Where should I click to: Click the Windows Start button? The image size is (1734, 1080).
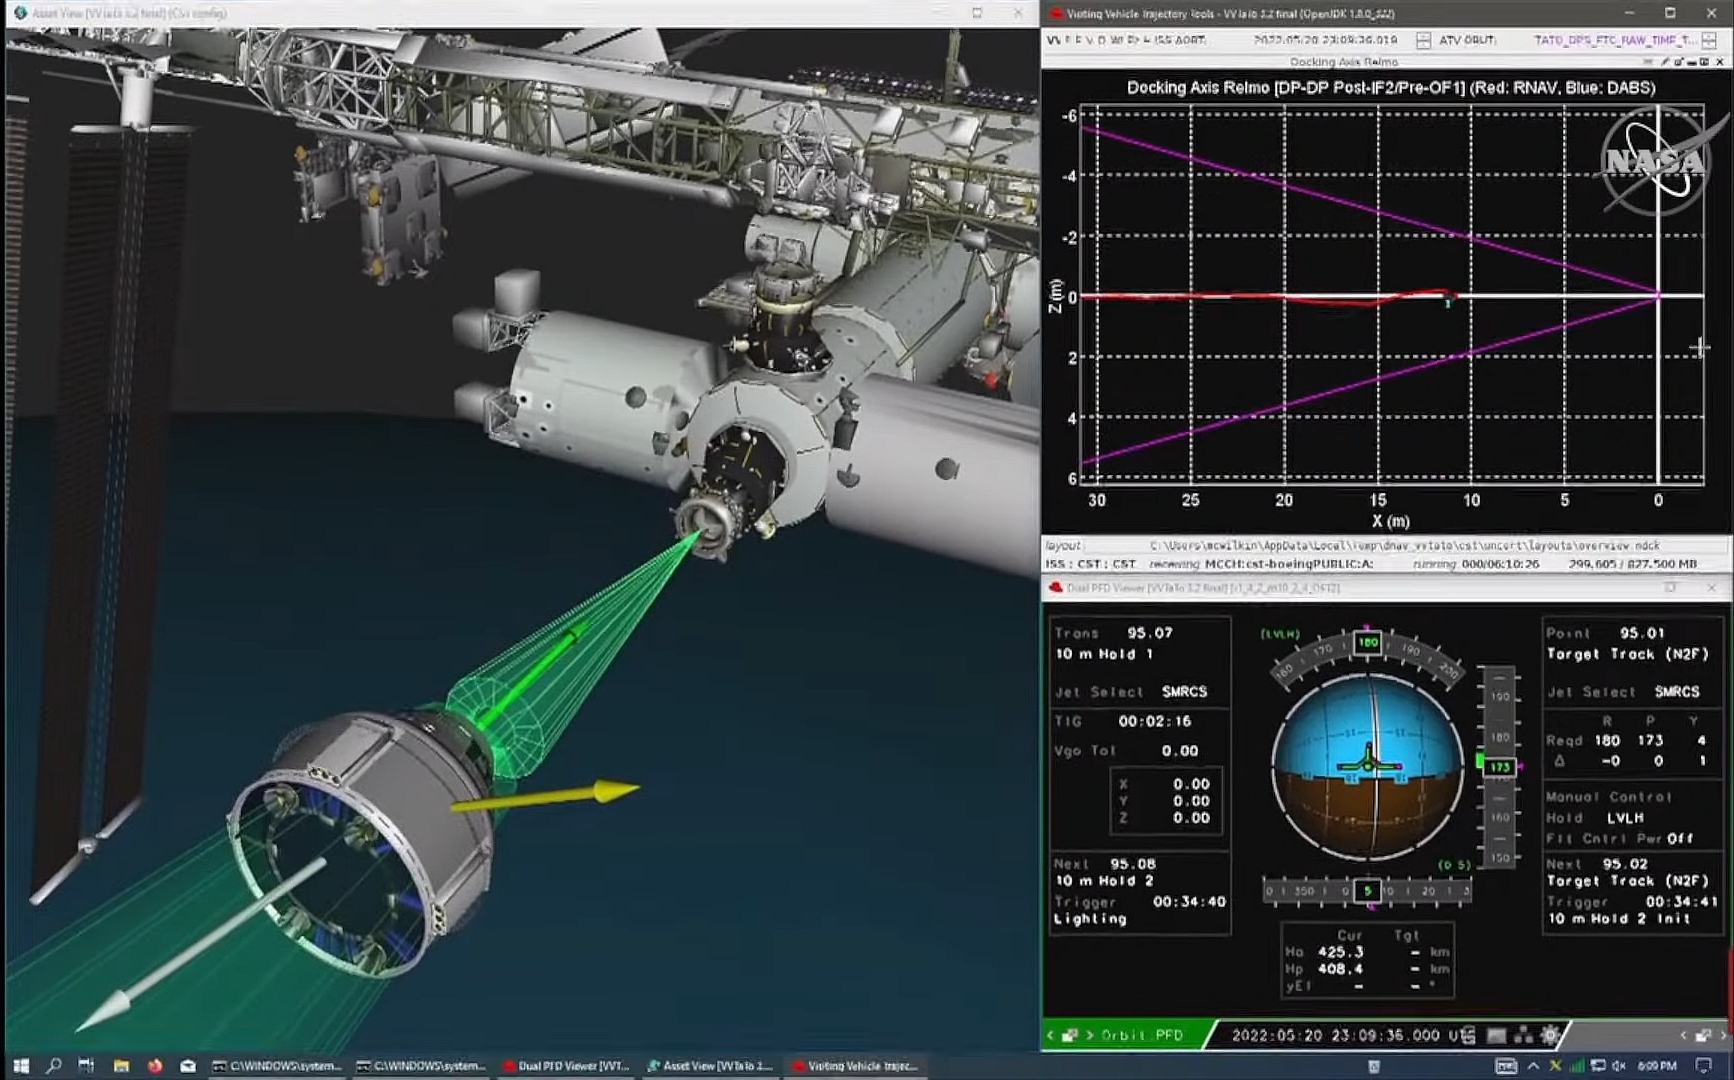coord(21,1066)
